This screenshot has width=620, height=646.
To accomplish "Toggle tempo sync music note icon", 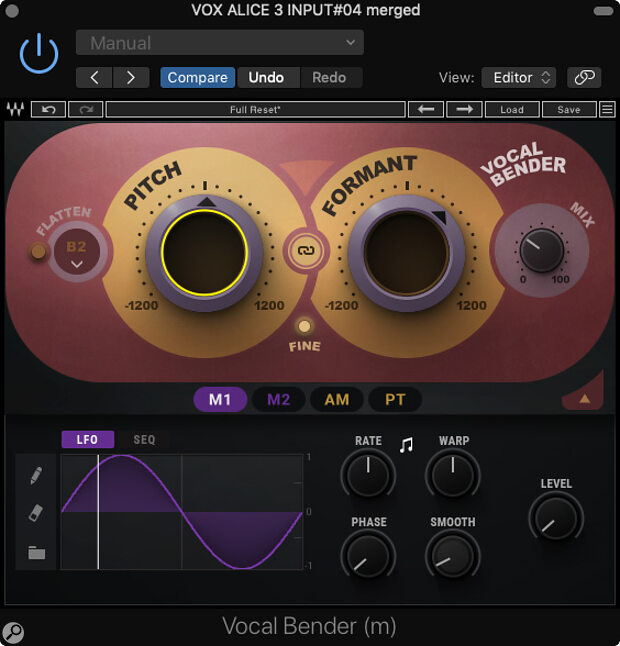I will point(406,445).
